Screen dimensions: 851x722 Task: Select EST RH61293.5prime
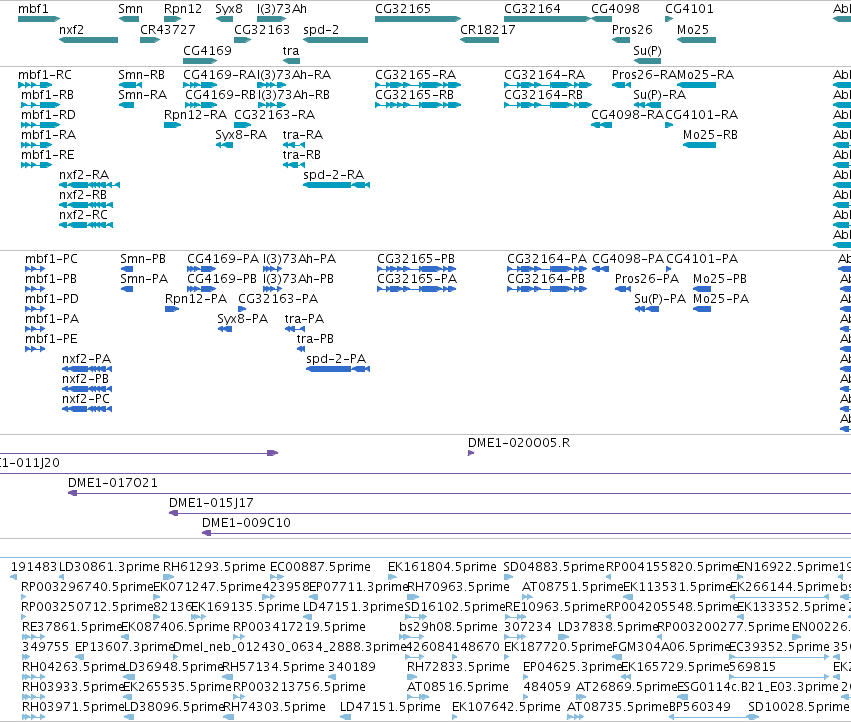(214, 567)
